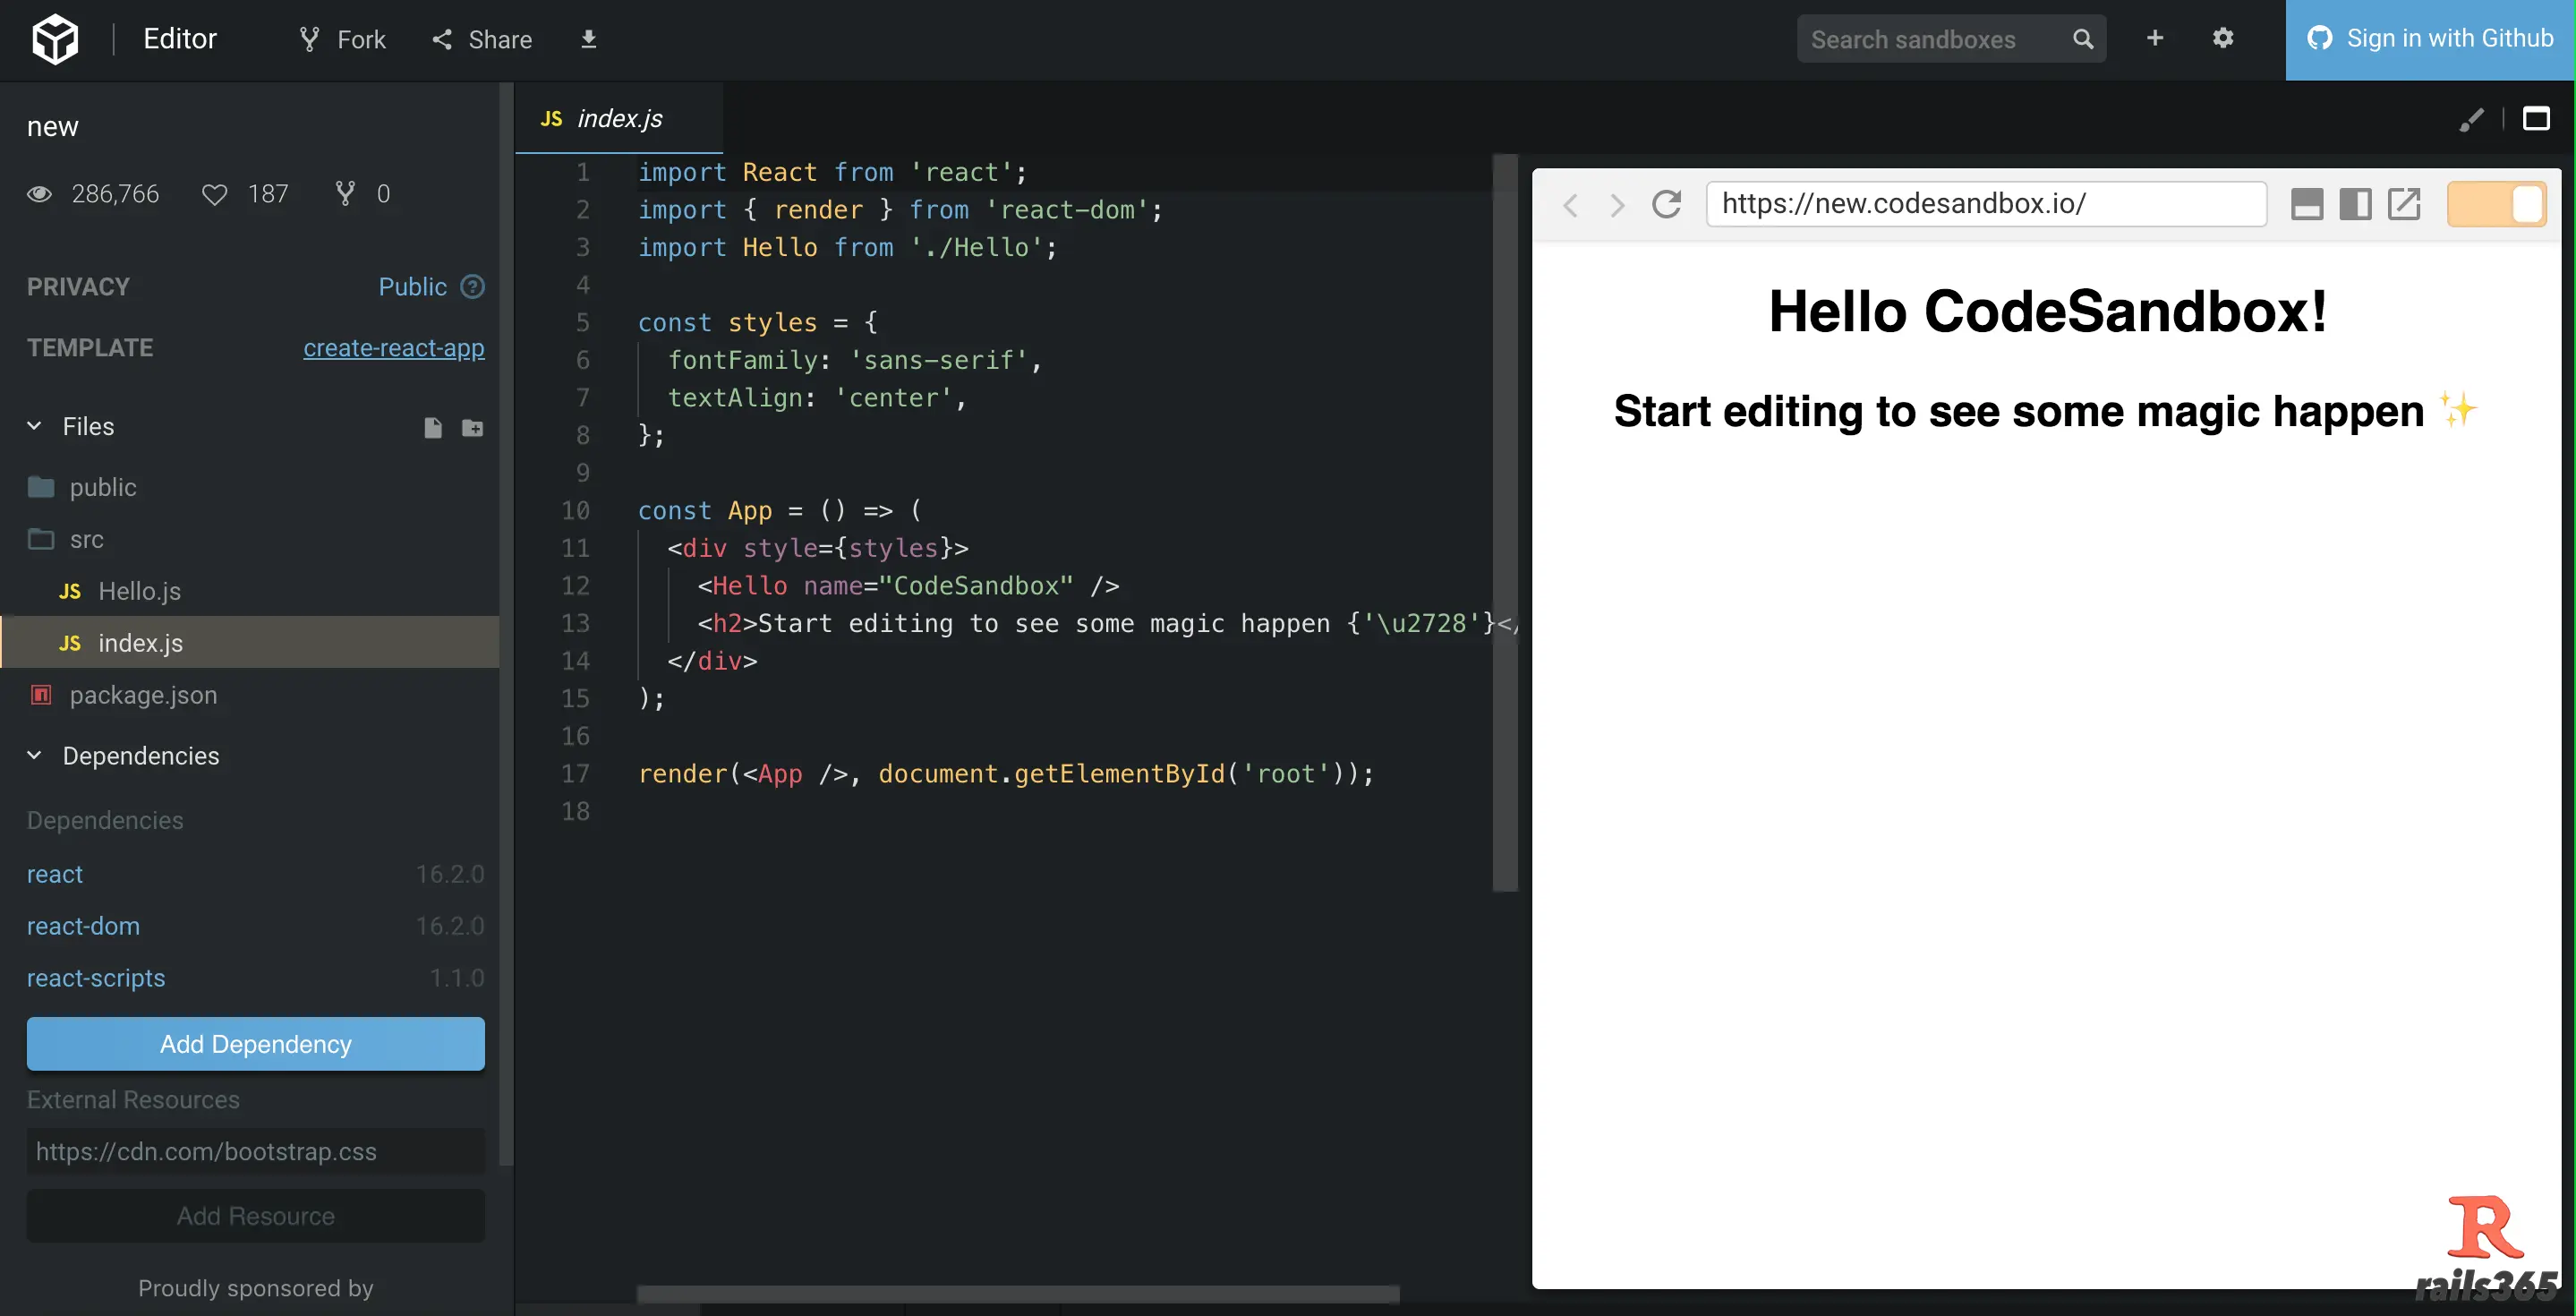The height and width of the screenshot is (1316, 2576).
Task: Refresh the preview browser
Action: pyautogui.click(x=1666, y=204)
